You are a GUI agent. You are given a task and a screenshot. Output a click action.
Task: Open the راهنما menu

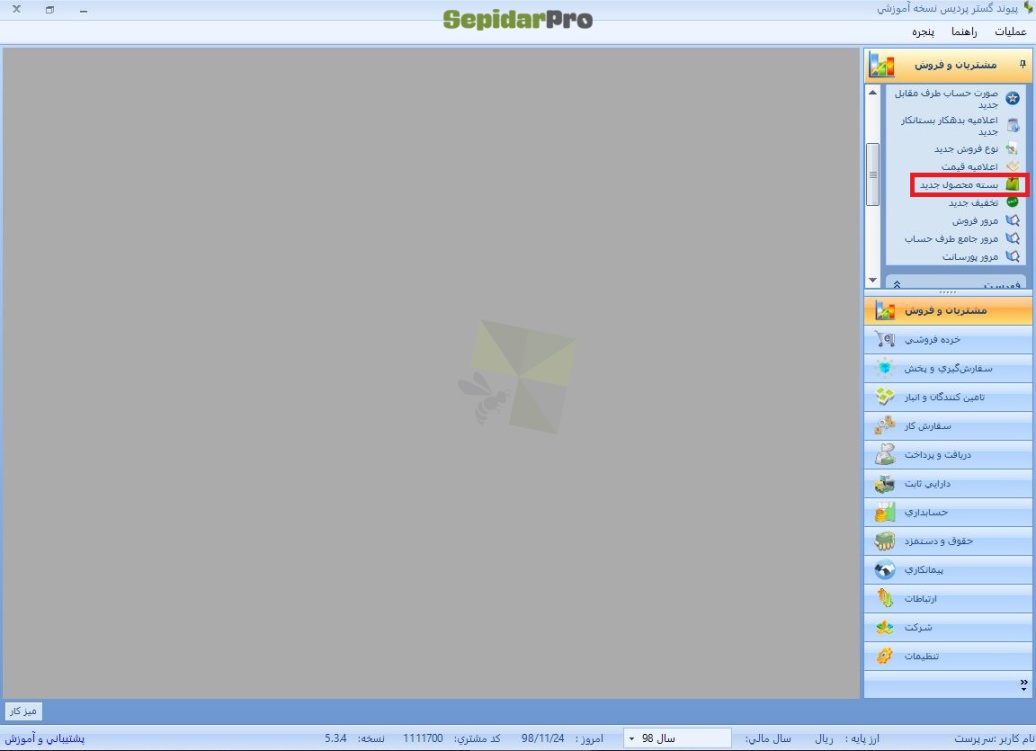[964, 32]
